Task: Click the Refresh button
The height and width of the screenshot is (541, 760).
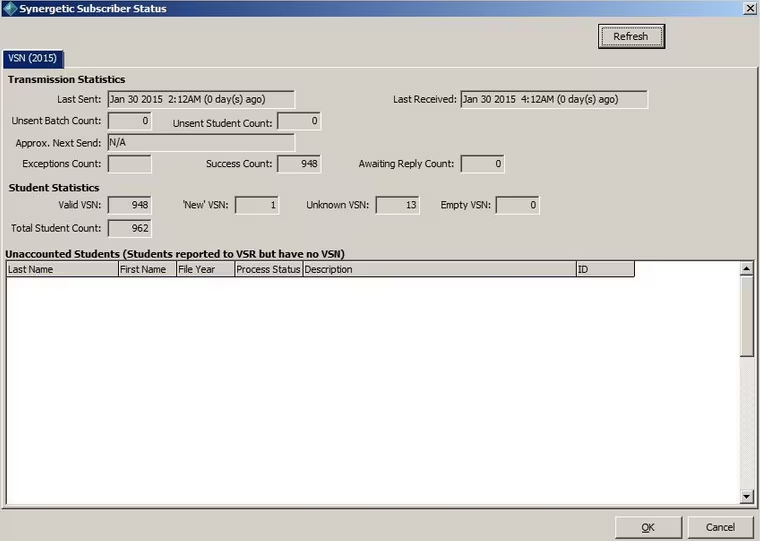Action: coord(631,36)
